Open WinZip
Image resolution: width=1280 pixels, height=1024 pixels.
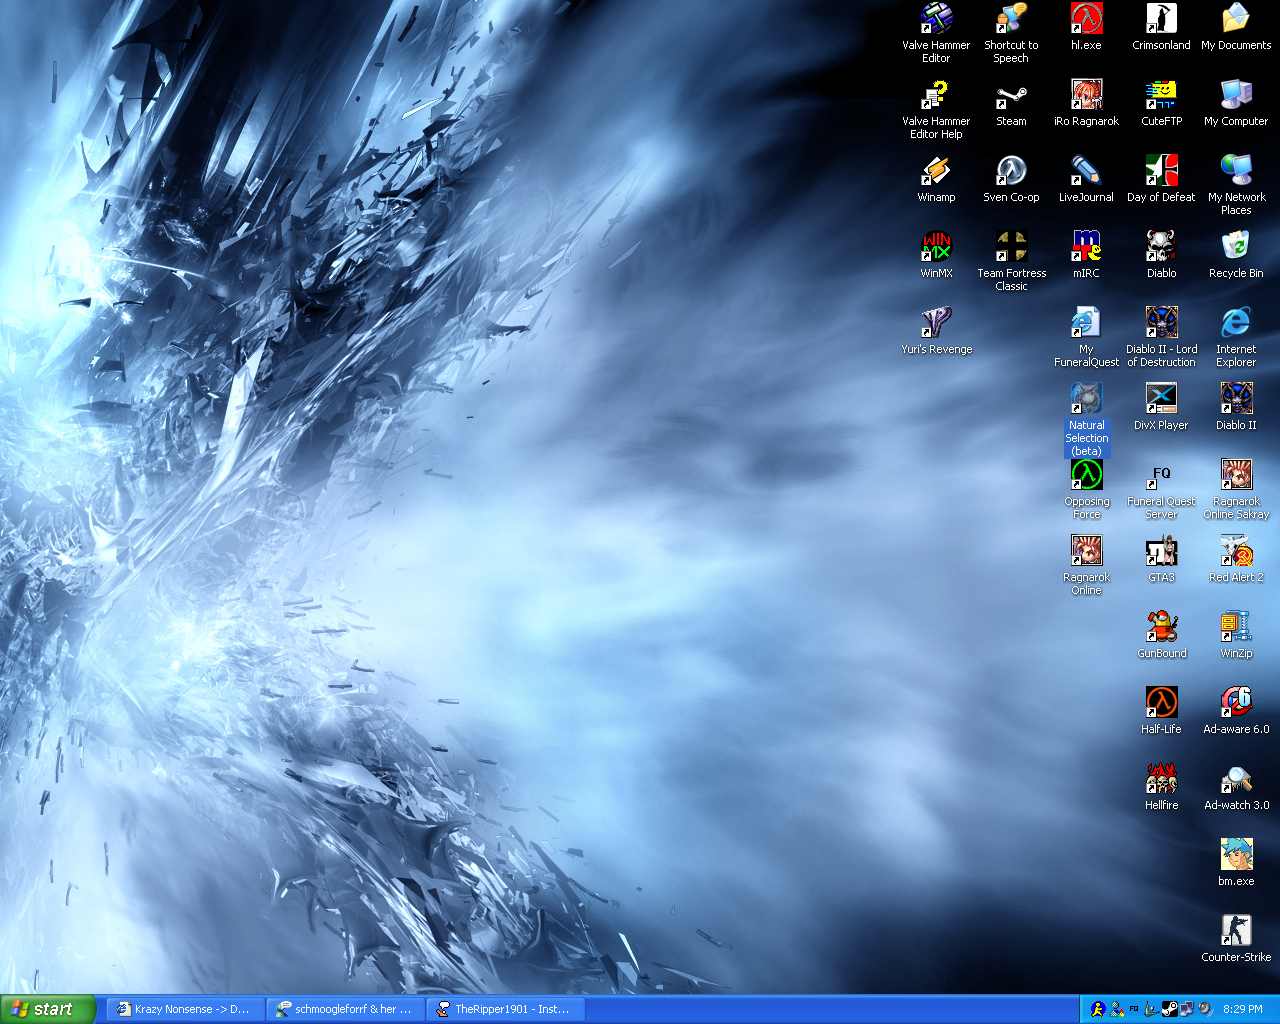click(1236, 628)
